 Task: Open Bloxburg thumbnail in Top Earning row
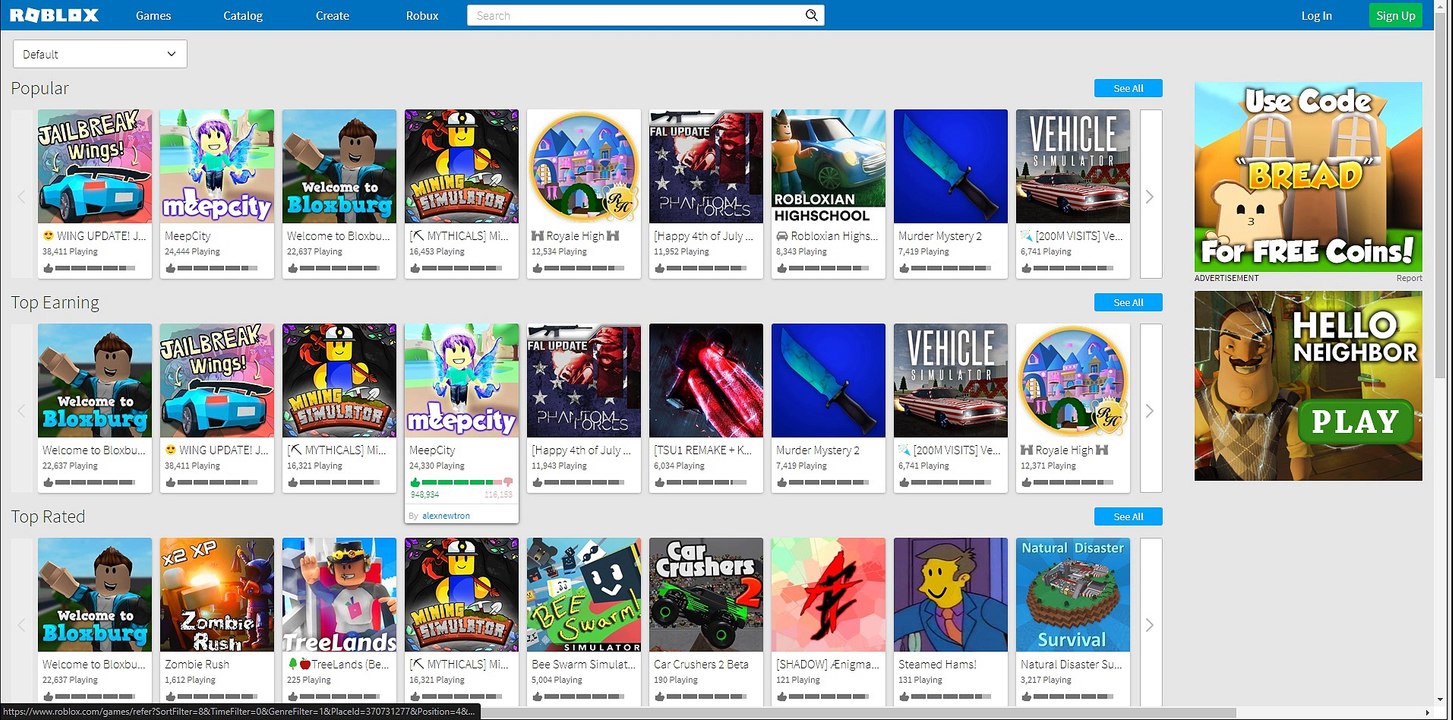(x=95, y=380)
